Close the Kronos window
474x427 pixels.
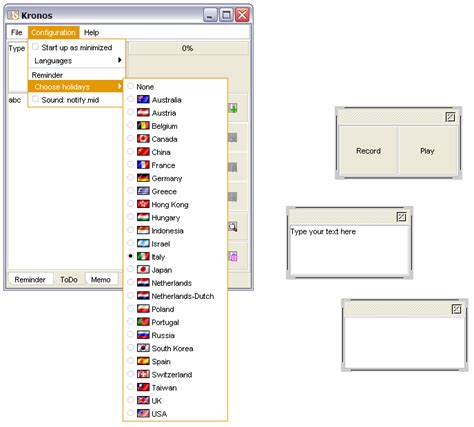point(242,15)
